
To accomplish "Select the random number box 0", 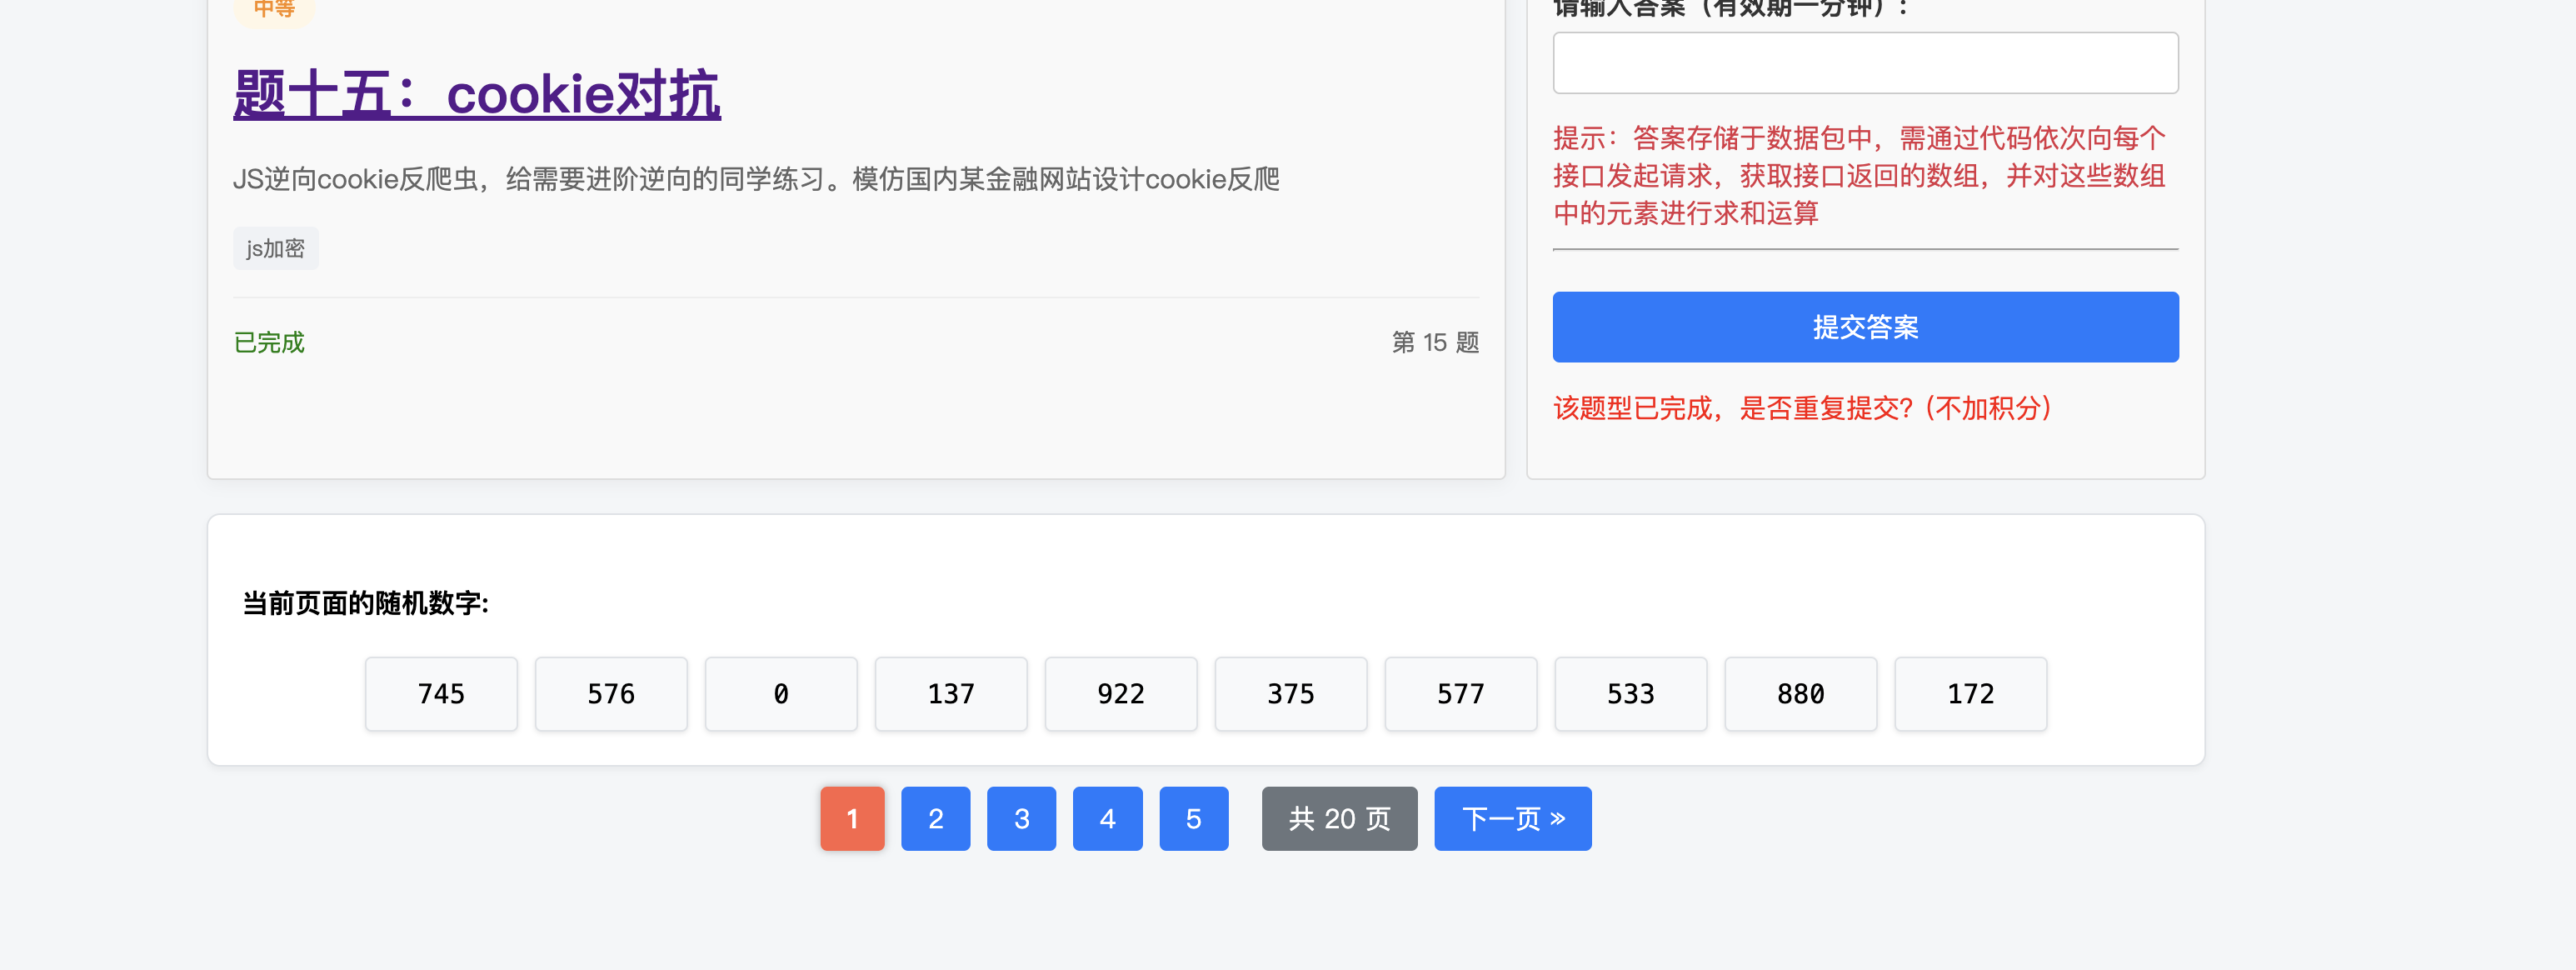I will [x=781, y=694].
